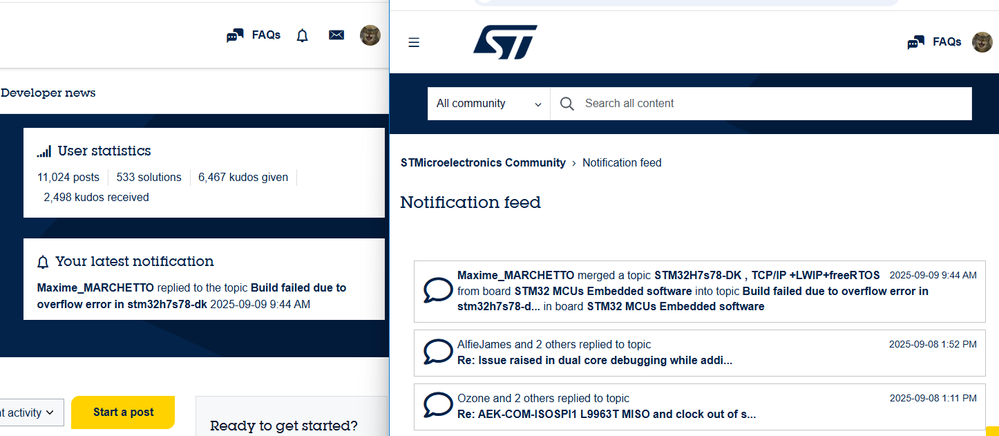The width and height of the screenshot is (999, 436).
Task: Open messages envelope icon in left window
Action: [x=336, y=35]
